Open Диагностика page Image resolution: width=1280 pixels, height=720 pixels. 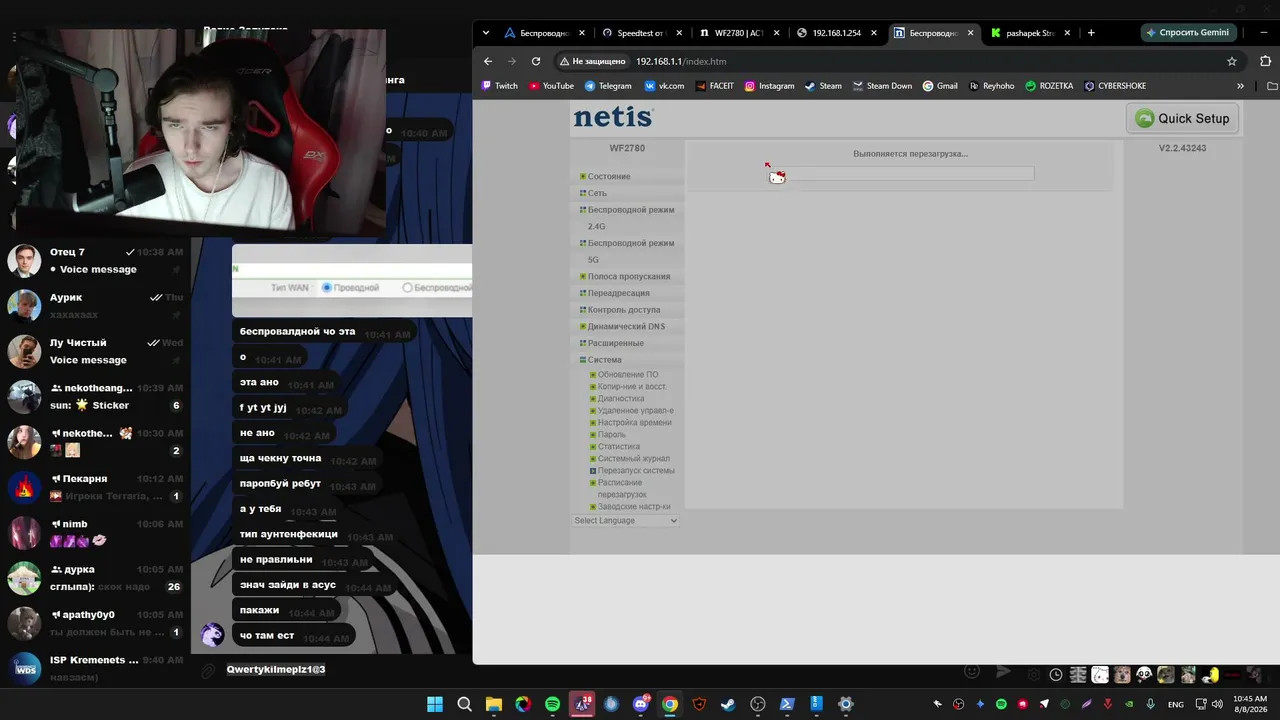tap(620, 399)
